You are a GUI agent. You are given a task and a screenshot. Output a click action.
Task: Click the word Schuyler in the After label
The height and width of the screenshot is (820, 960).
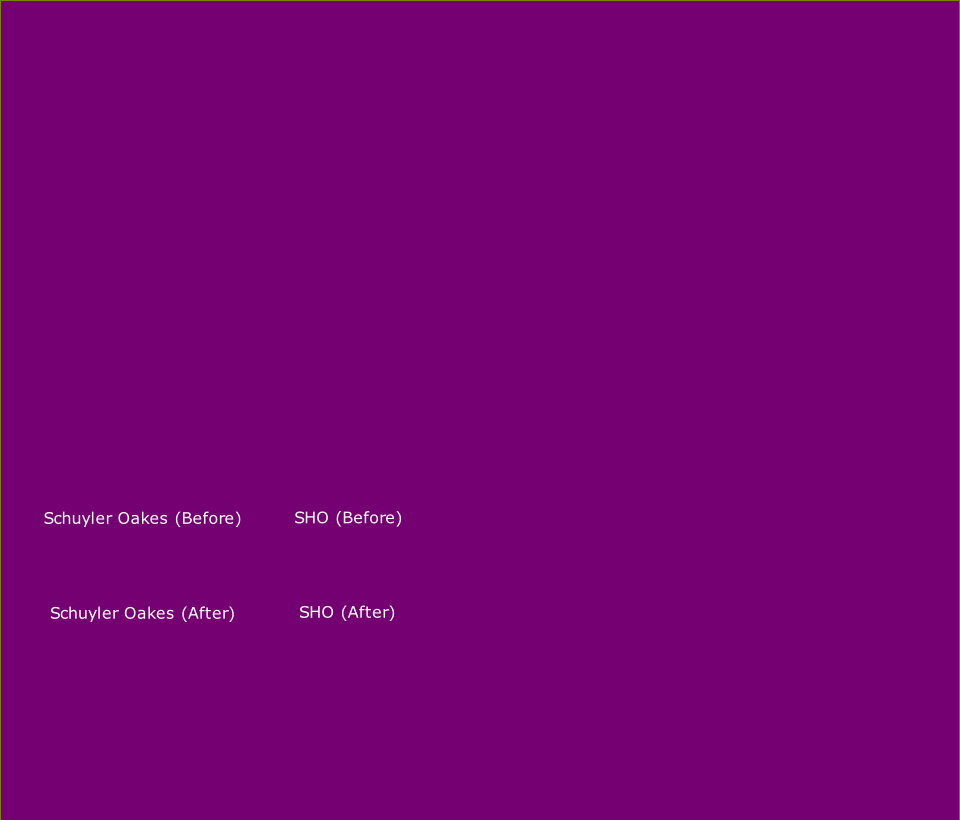pyautogui.click(x=84, y=613)
